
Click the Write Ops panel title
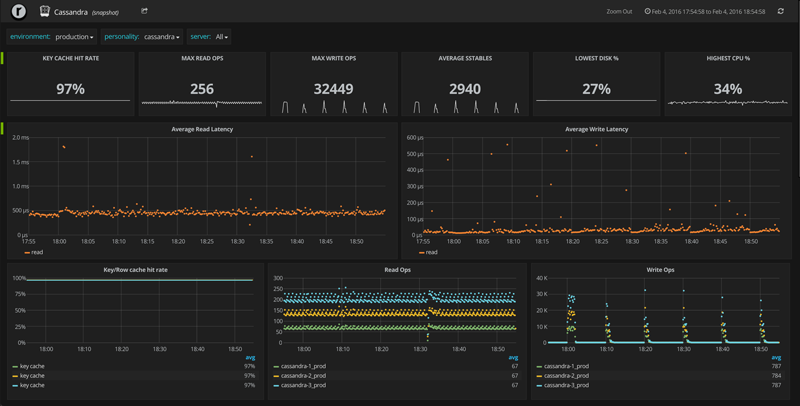pos(660,270)
